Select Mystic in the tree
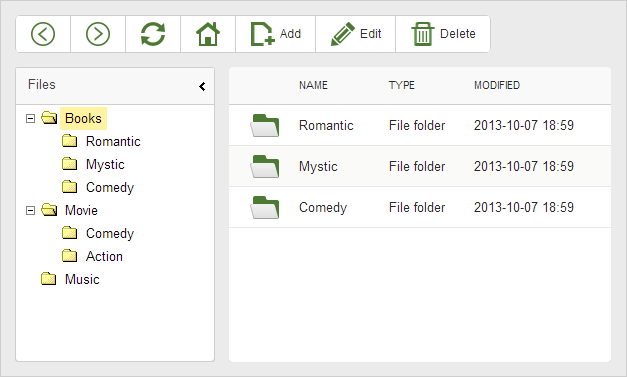 105,164
